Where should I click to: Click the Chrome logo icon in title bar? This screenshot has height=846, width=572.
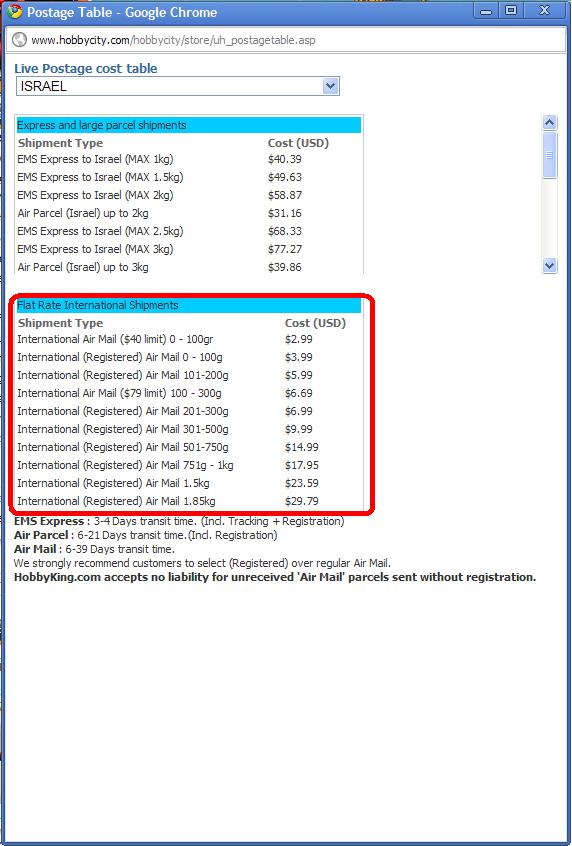pos(15,11)
